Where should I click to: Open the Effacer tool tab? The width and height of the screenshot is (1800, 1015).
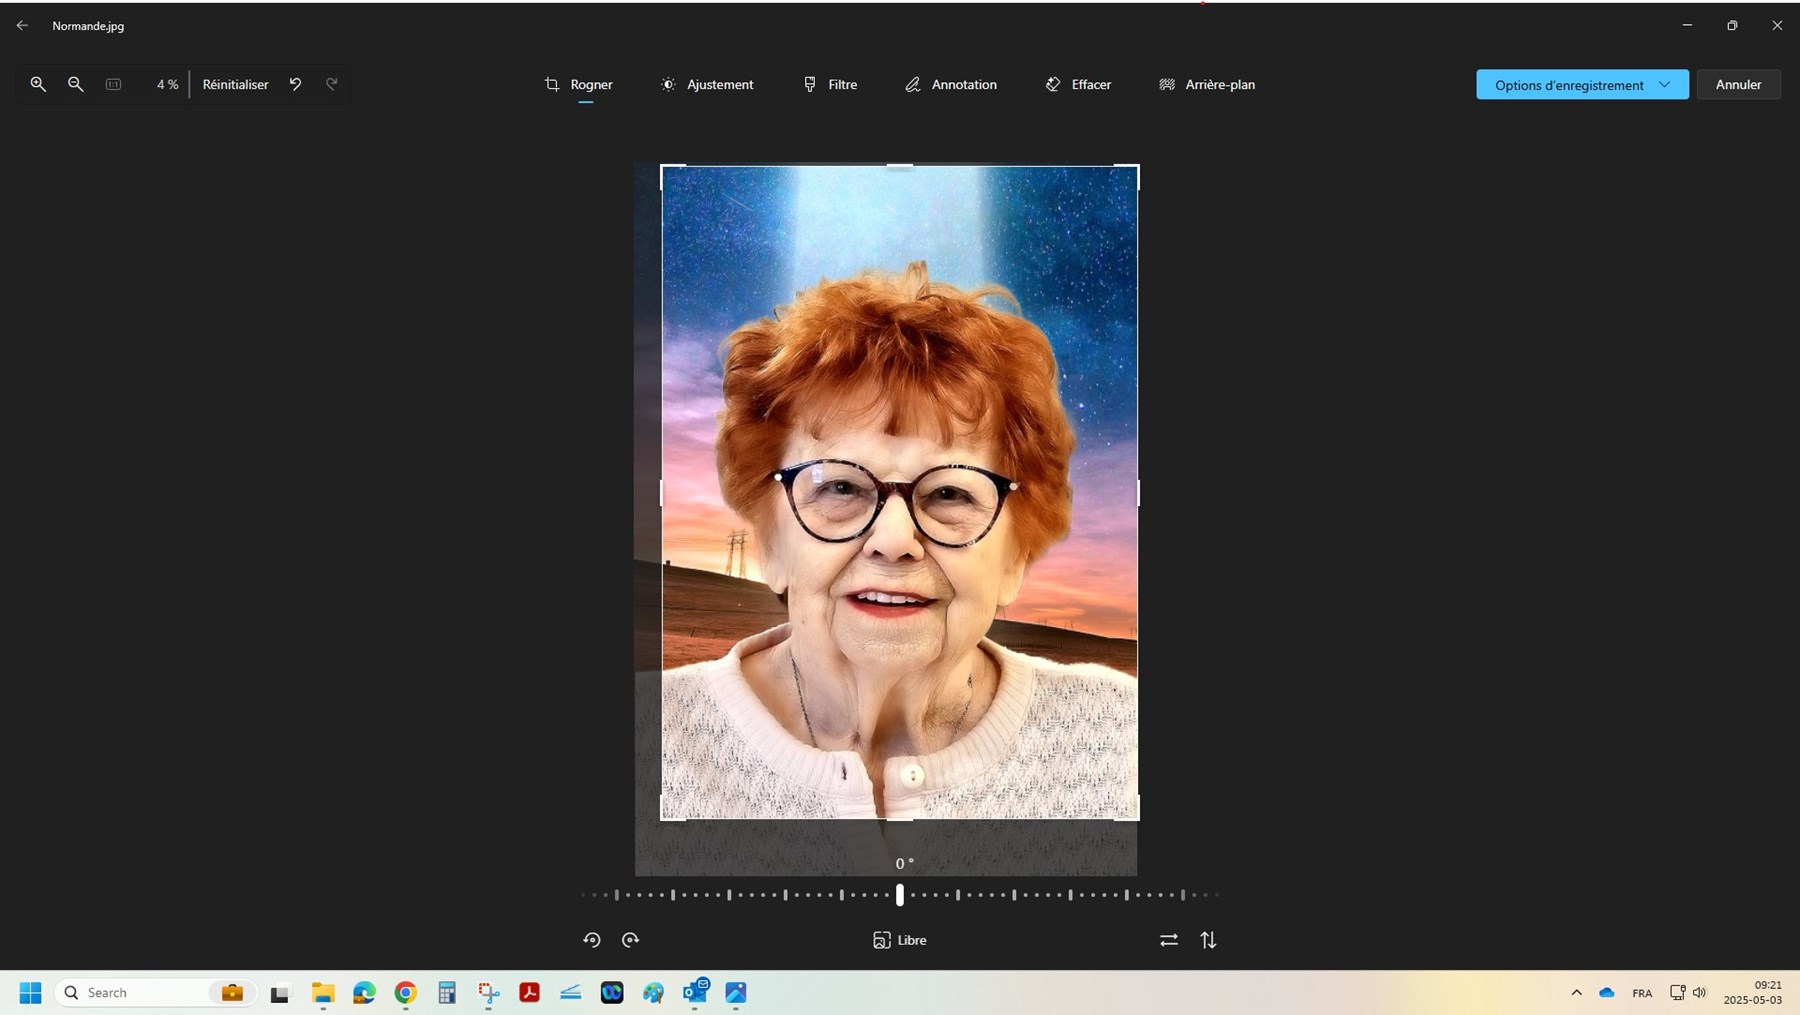pyautogui.click(x=1078, y=85)
